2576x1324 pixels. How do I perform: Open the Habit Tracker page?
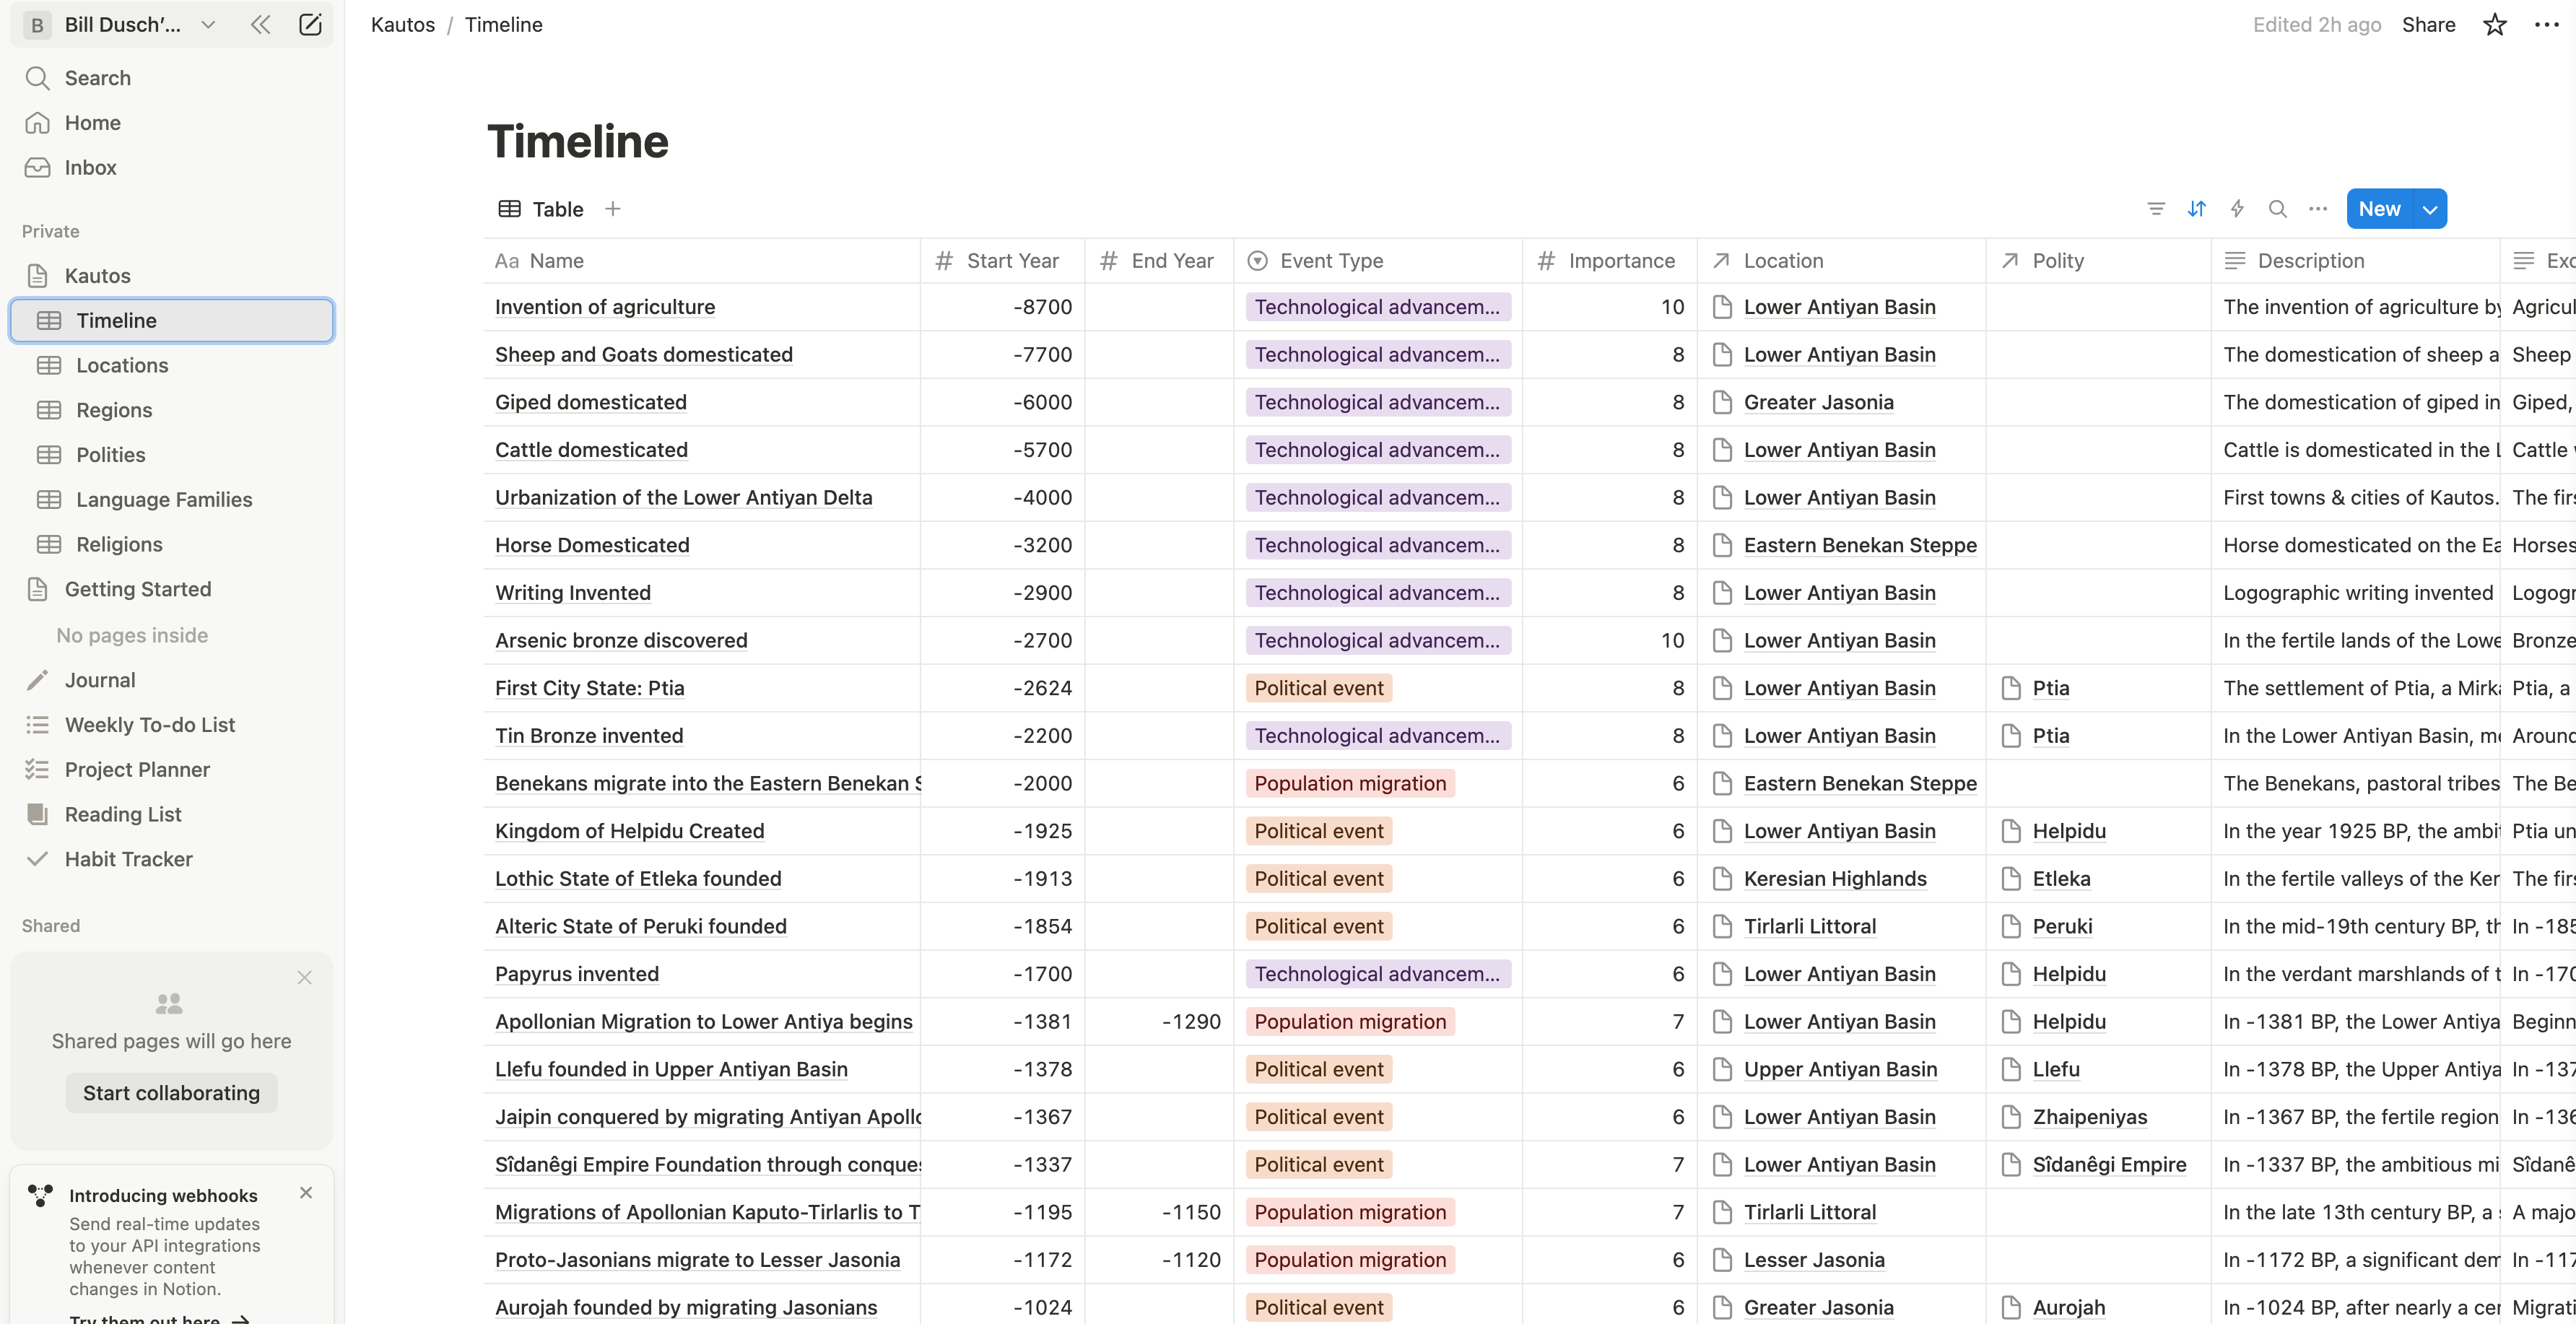click(128, 859)
